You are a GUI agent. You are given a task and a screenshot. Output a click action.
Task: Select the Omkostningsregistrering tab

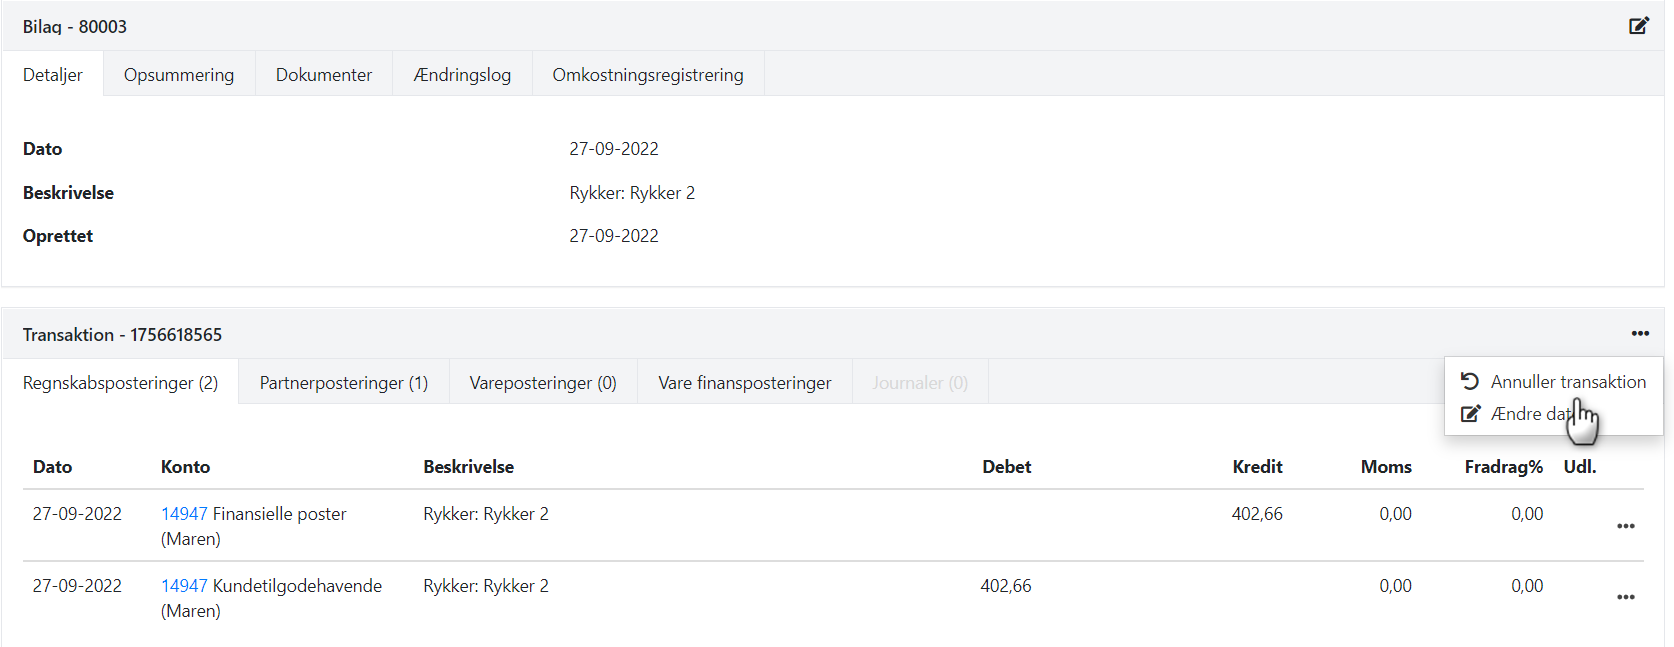[x=648, y=75]
